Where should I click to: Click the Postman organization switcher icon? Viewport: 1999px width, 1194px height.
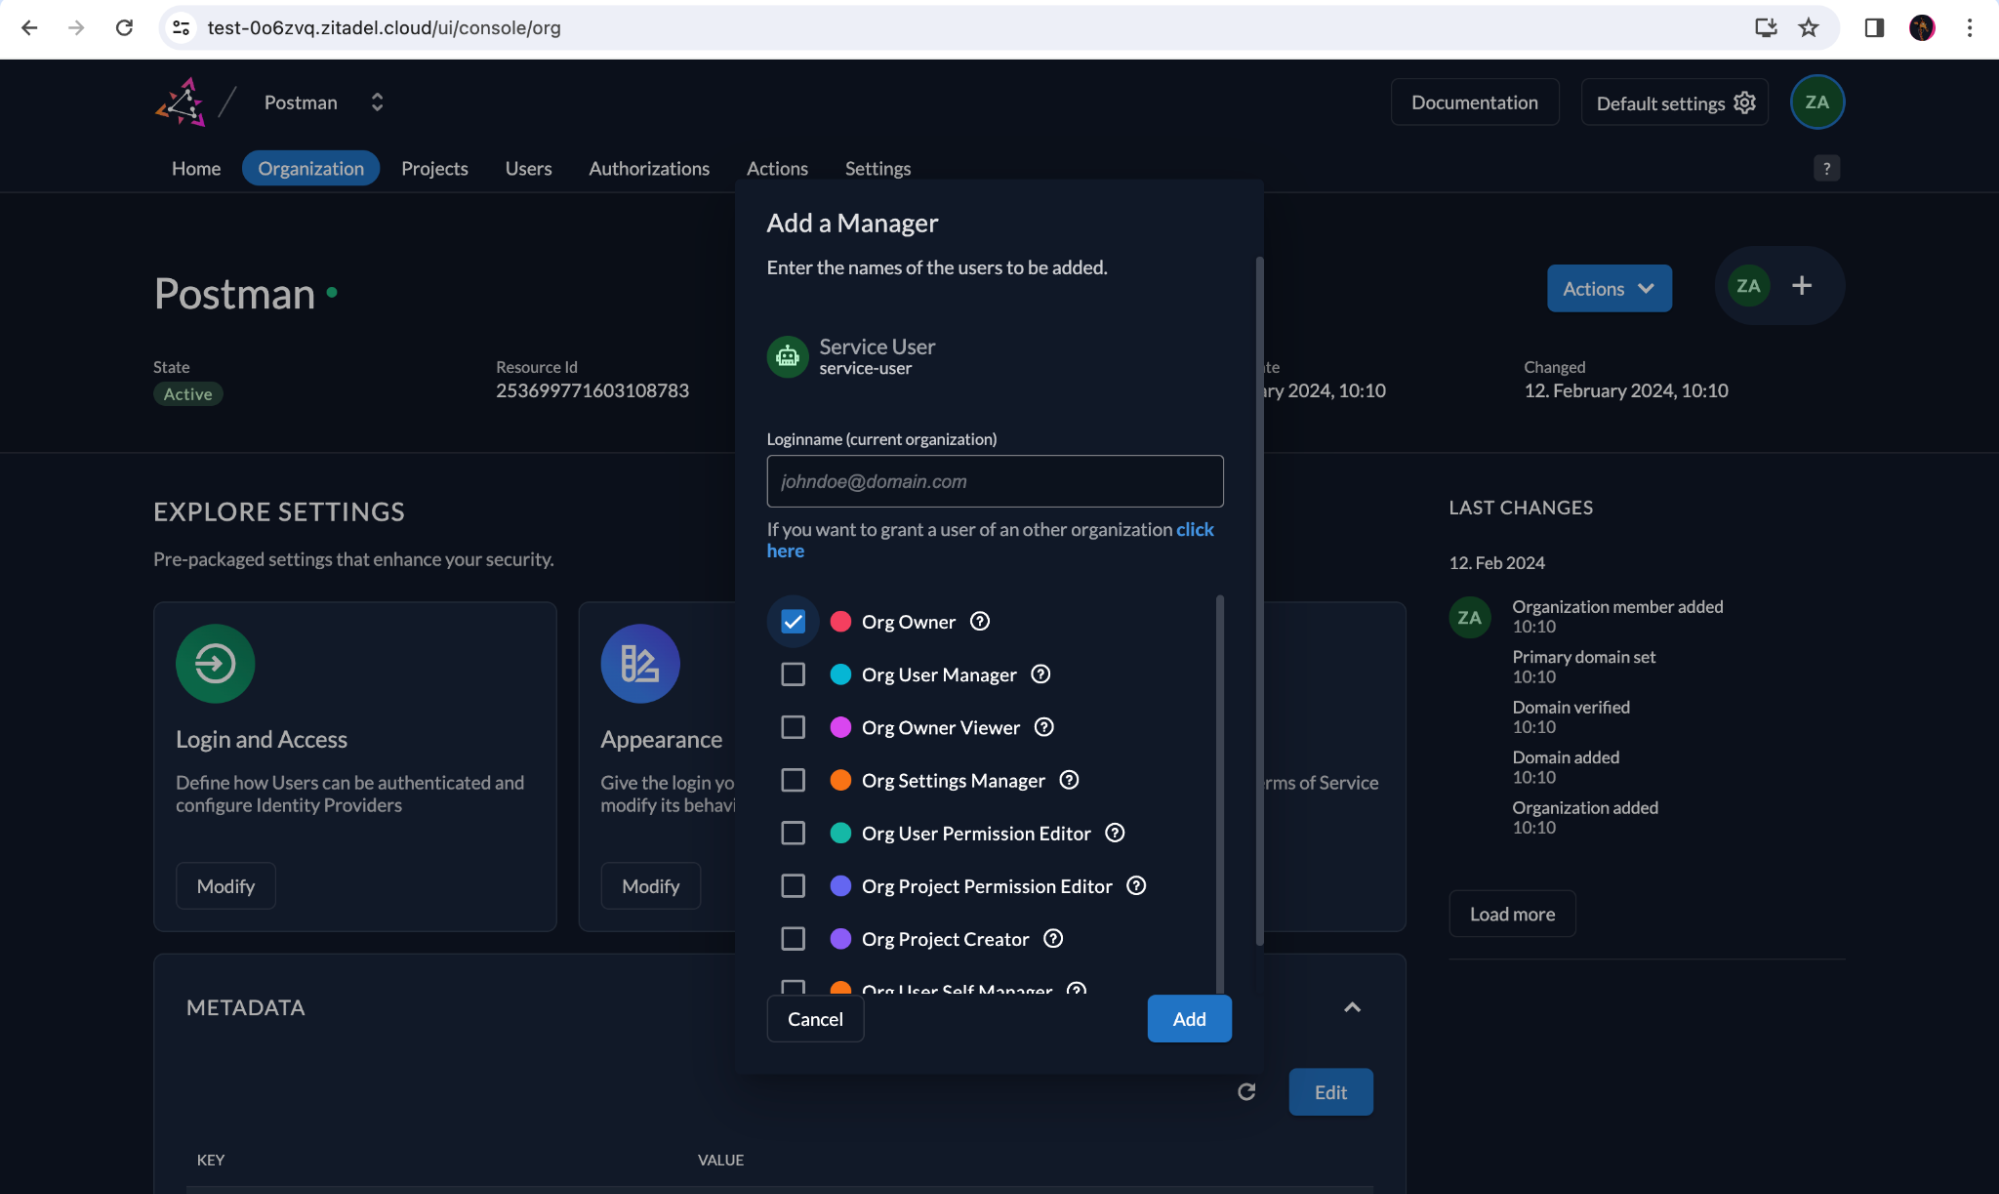tap(374, 101)
